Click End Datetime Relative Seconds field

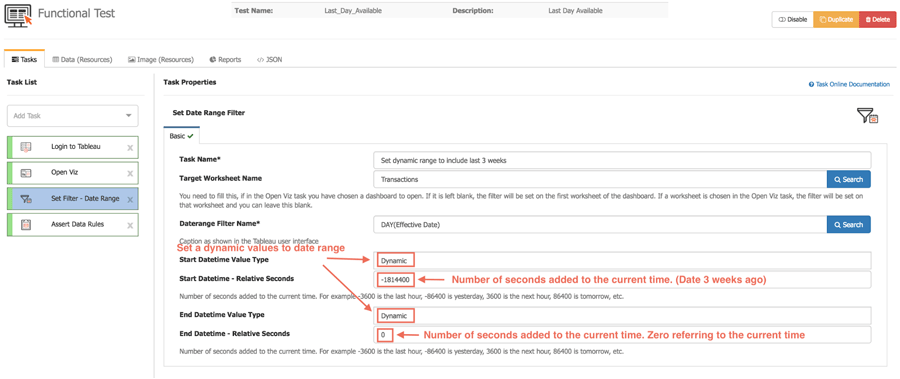(622, 334)
